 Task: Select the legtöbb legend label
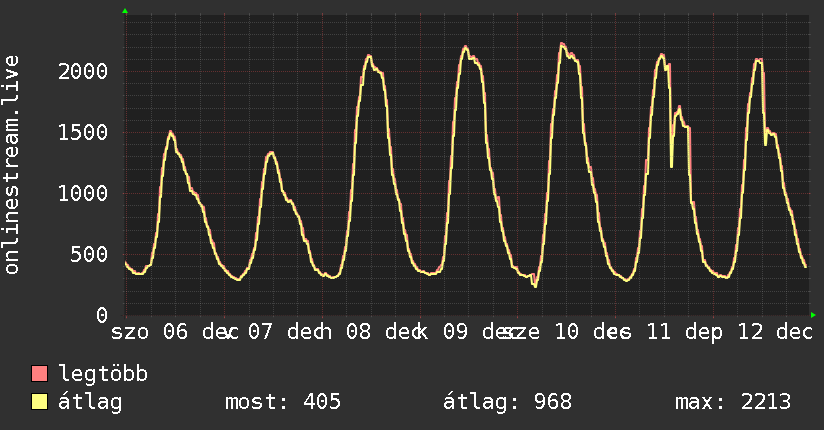[104, 375]
